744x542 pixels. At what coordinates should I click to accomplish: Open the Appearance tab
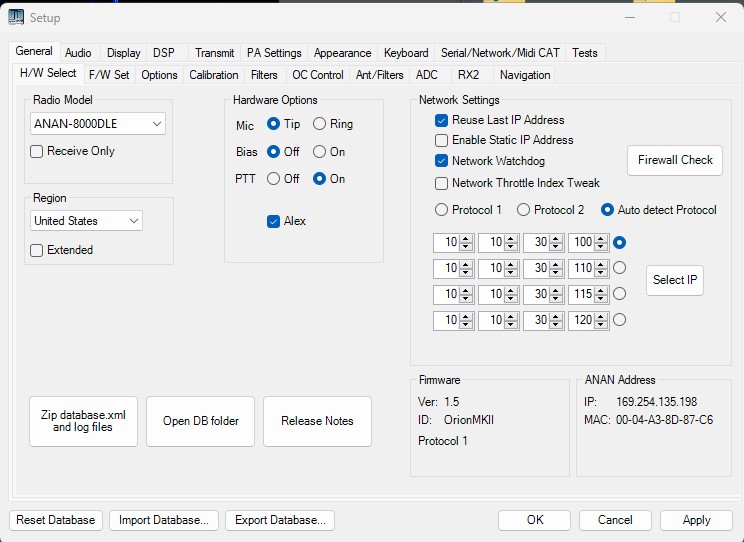pos(343,53)
